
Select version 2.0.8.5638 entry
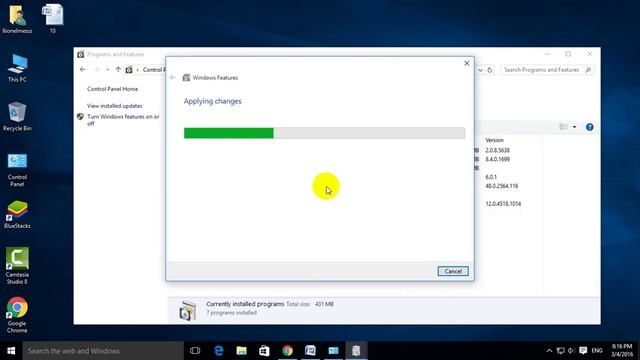click(497, 150)
